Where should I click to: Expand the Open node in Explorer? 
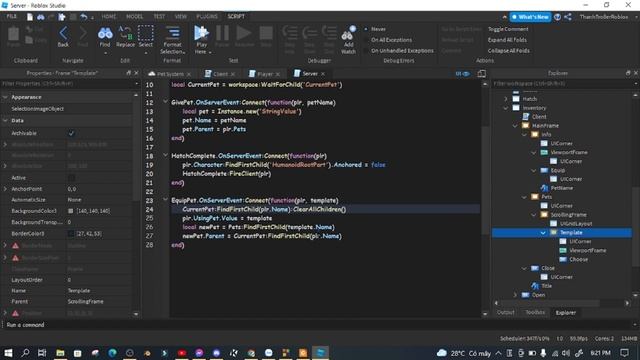(515, 295)
